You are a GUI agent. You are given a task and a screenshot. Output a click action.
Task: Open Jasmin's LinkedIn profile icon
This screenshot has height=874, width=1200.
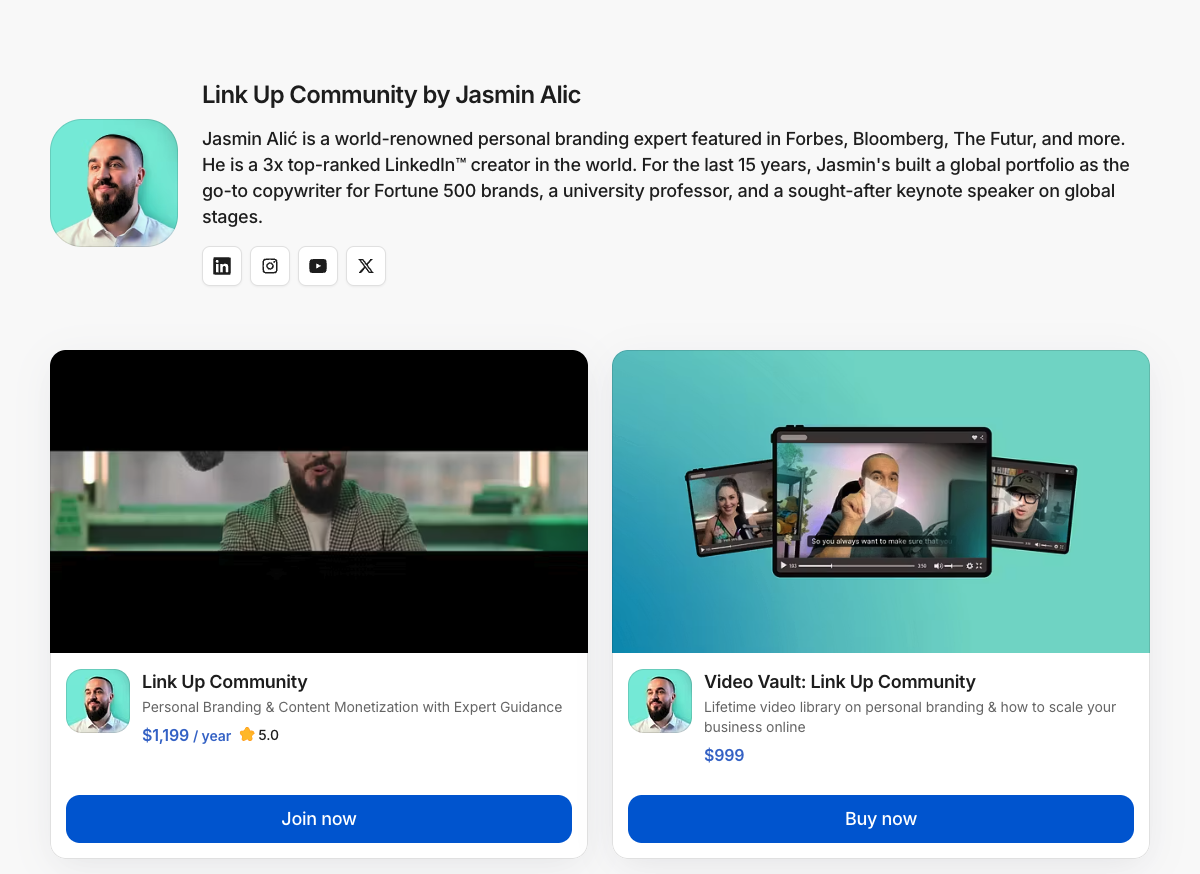222,266
